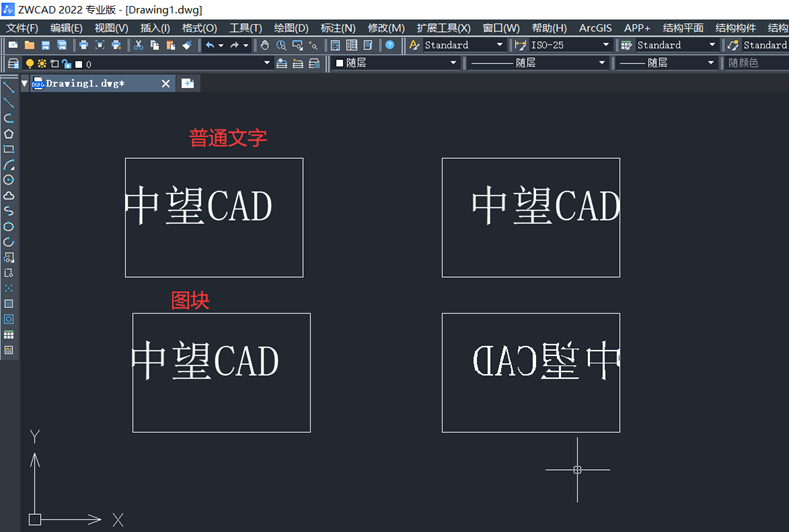Viewport: 789px width, 532px height.
Task: Click the Publish icon
Action: (x=116, y=45)
